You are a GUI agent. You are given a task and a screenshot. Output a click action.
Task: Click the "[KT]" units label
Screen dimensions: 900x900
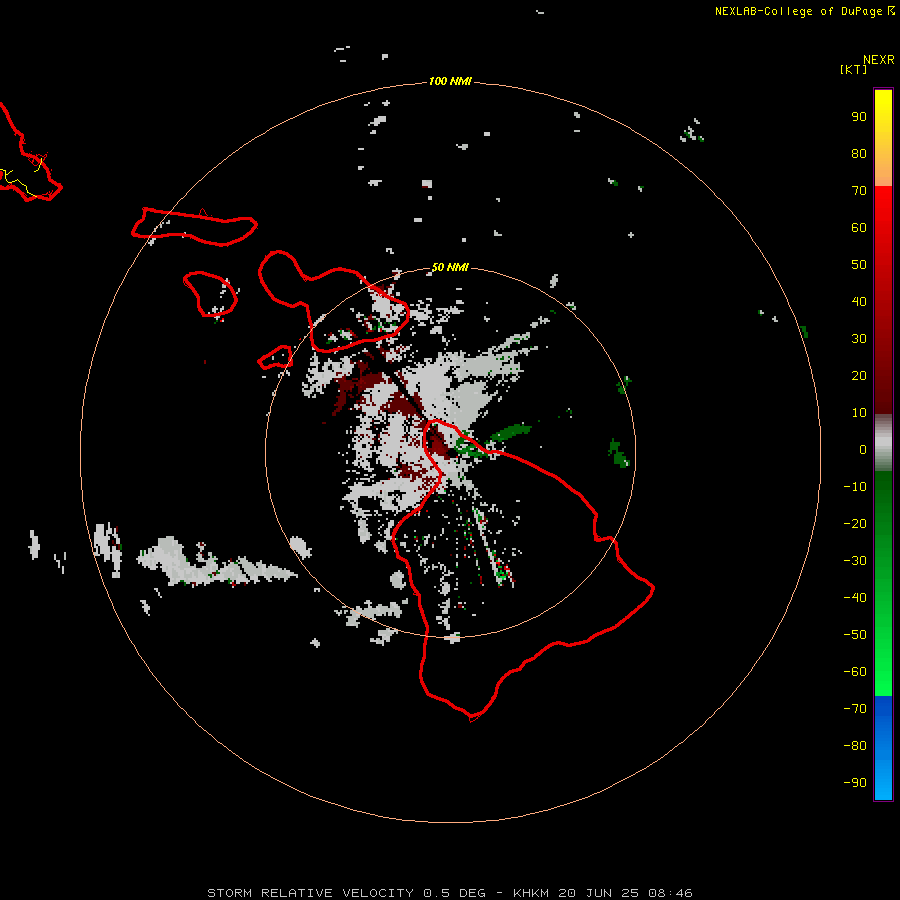coord(854,69)
